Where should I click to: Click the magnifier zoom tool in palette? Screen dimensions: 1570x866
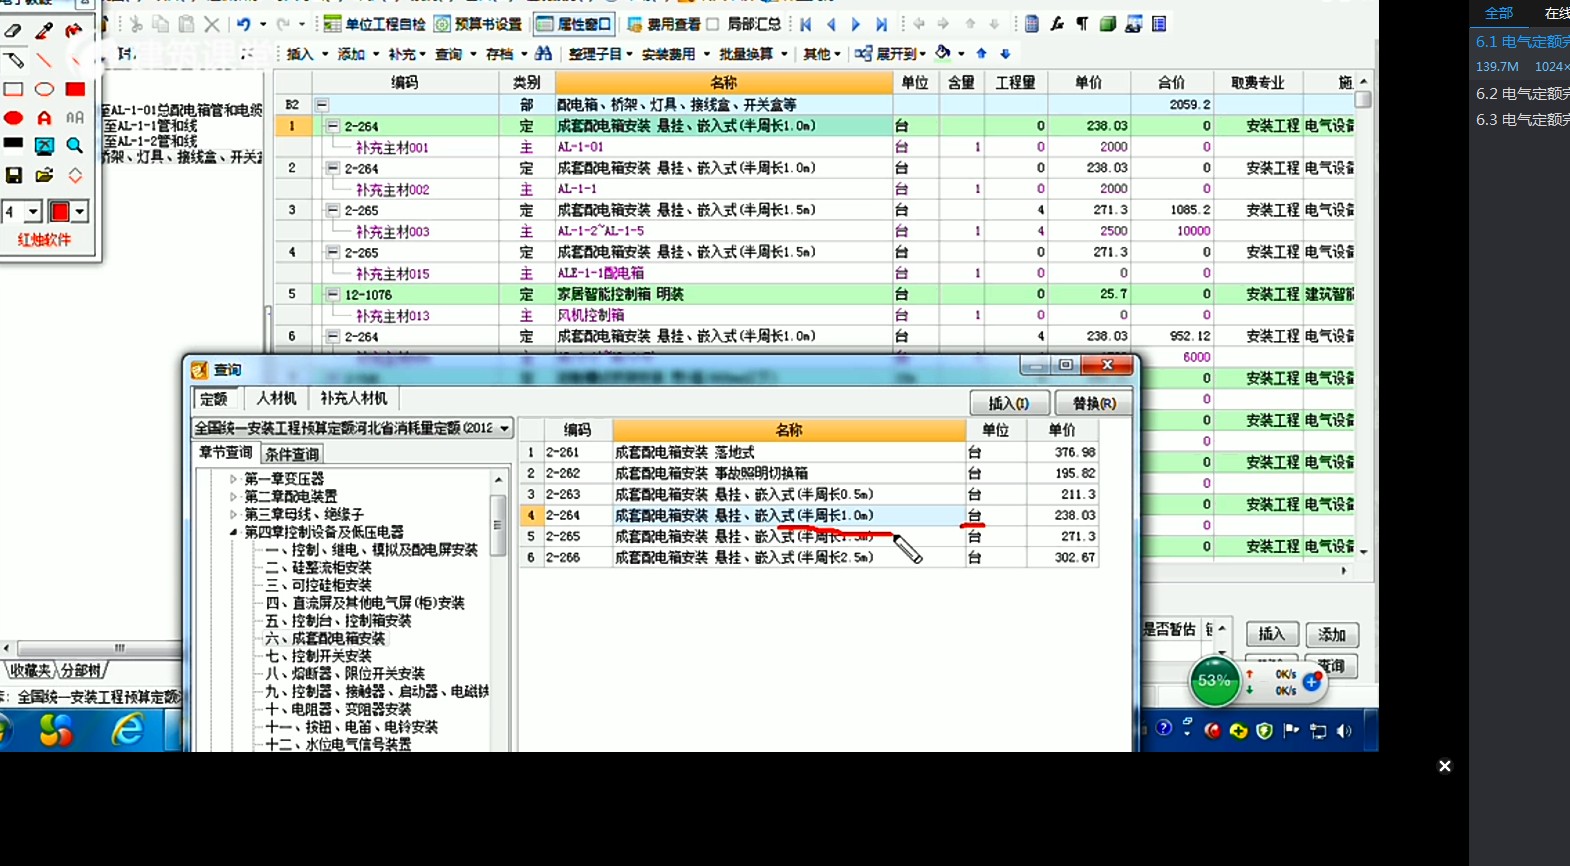[x=75, y=146]
